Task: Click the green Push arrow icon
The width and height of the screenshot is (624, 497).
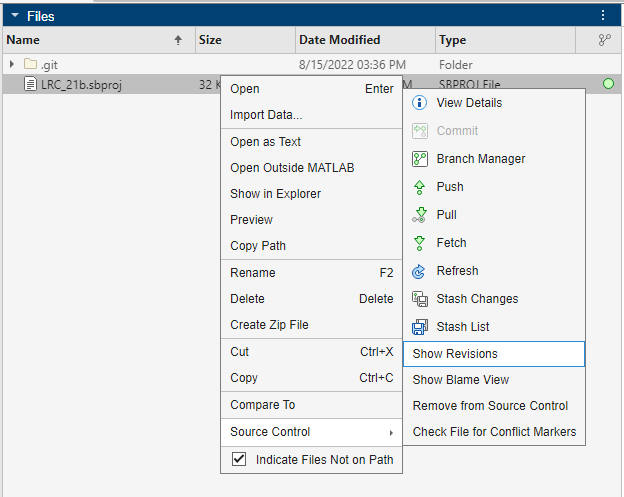Action: [x=420, y=187]
